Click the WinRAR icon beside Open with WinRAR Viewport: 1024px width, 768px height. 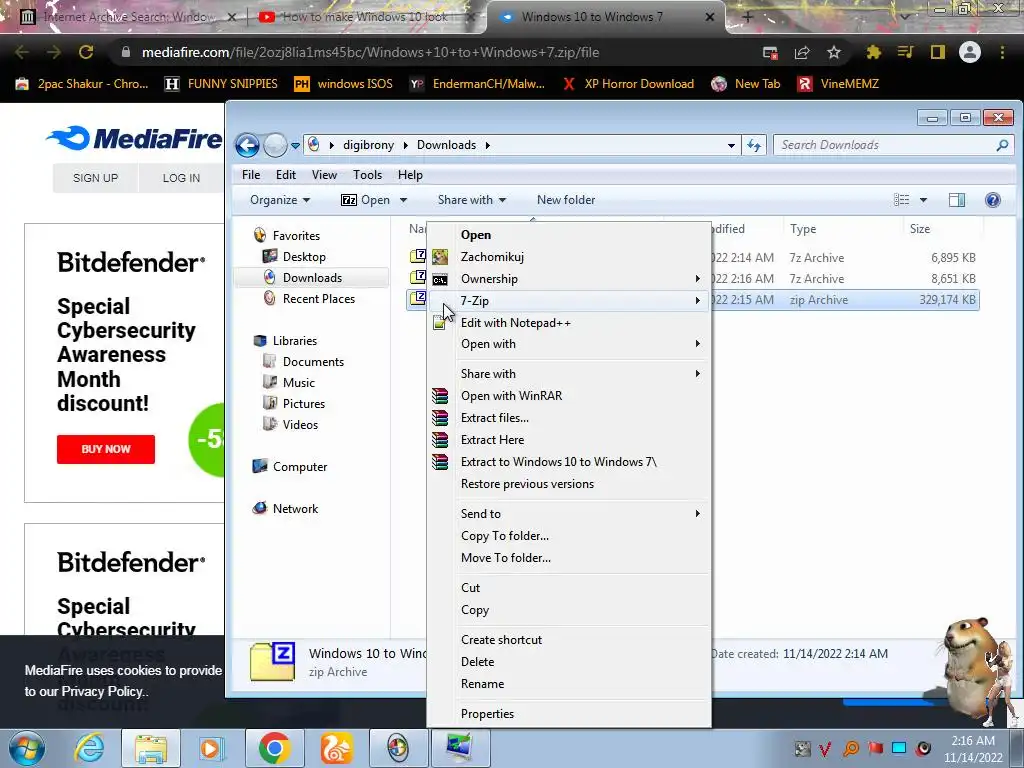coord(440,396)
